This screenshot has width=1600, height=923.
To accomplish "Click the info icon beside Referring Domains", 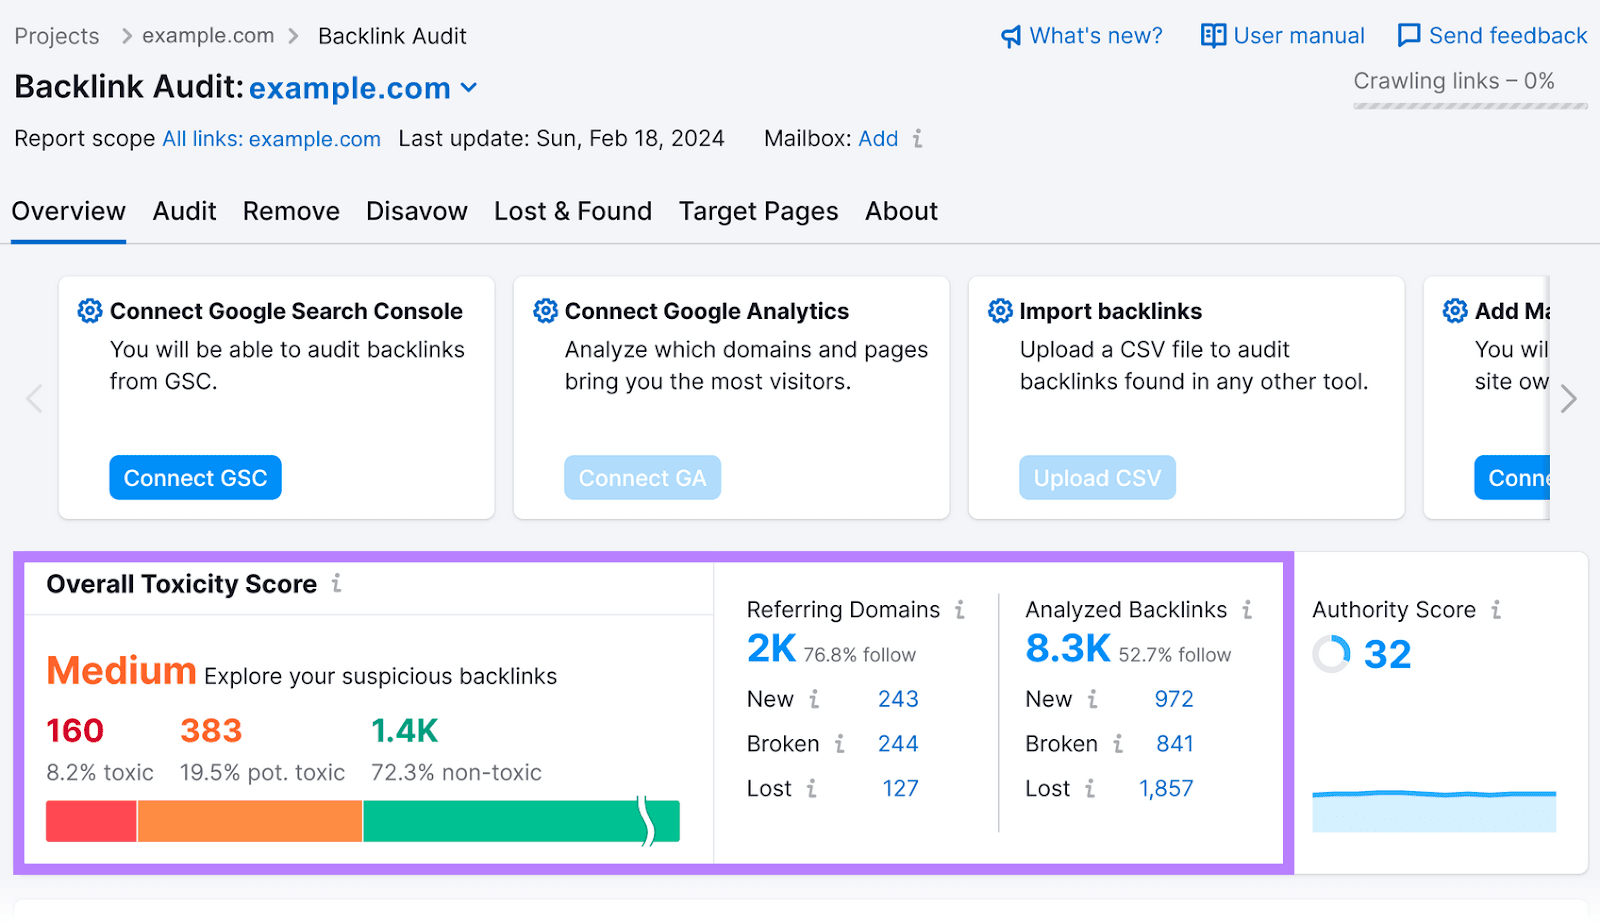I will click(x=959, y=609).
